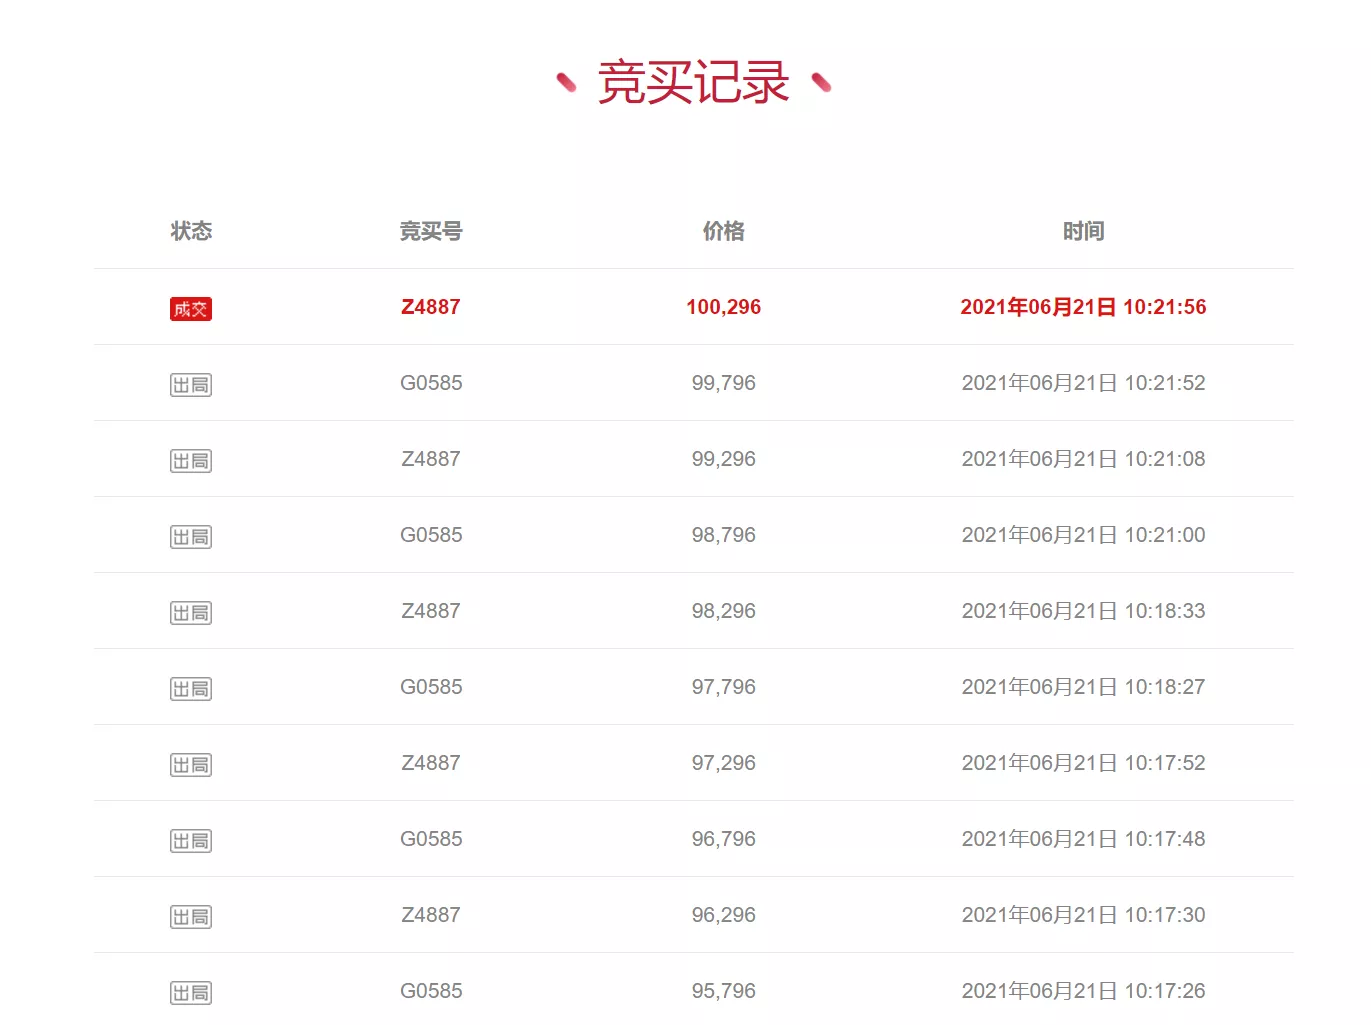This screenshot has height=1025, width=1371.
Task: Select bidder G0585 in the 98,796 row
Action: tap(431, 535)
